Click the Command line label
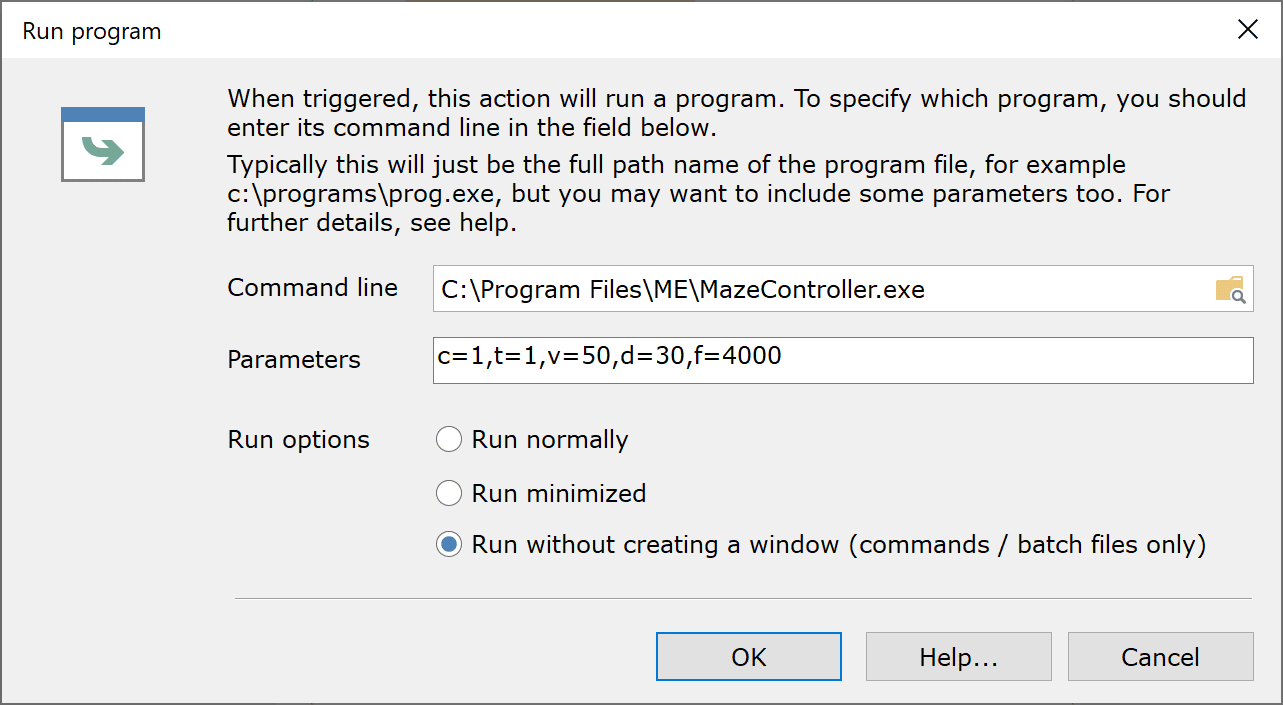Viewport: 1283px width, 705px height. tap(313, 288)
